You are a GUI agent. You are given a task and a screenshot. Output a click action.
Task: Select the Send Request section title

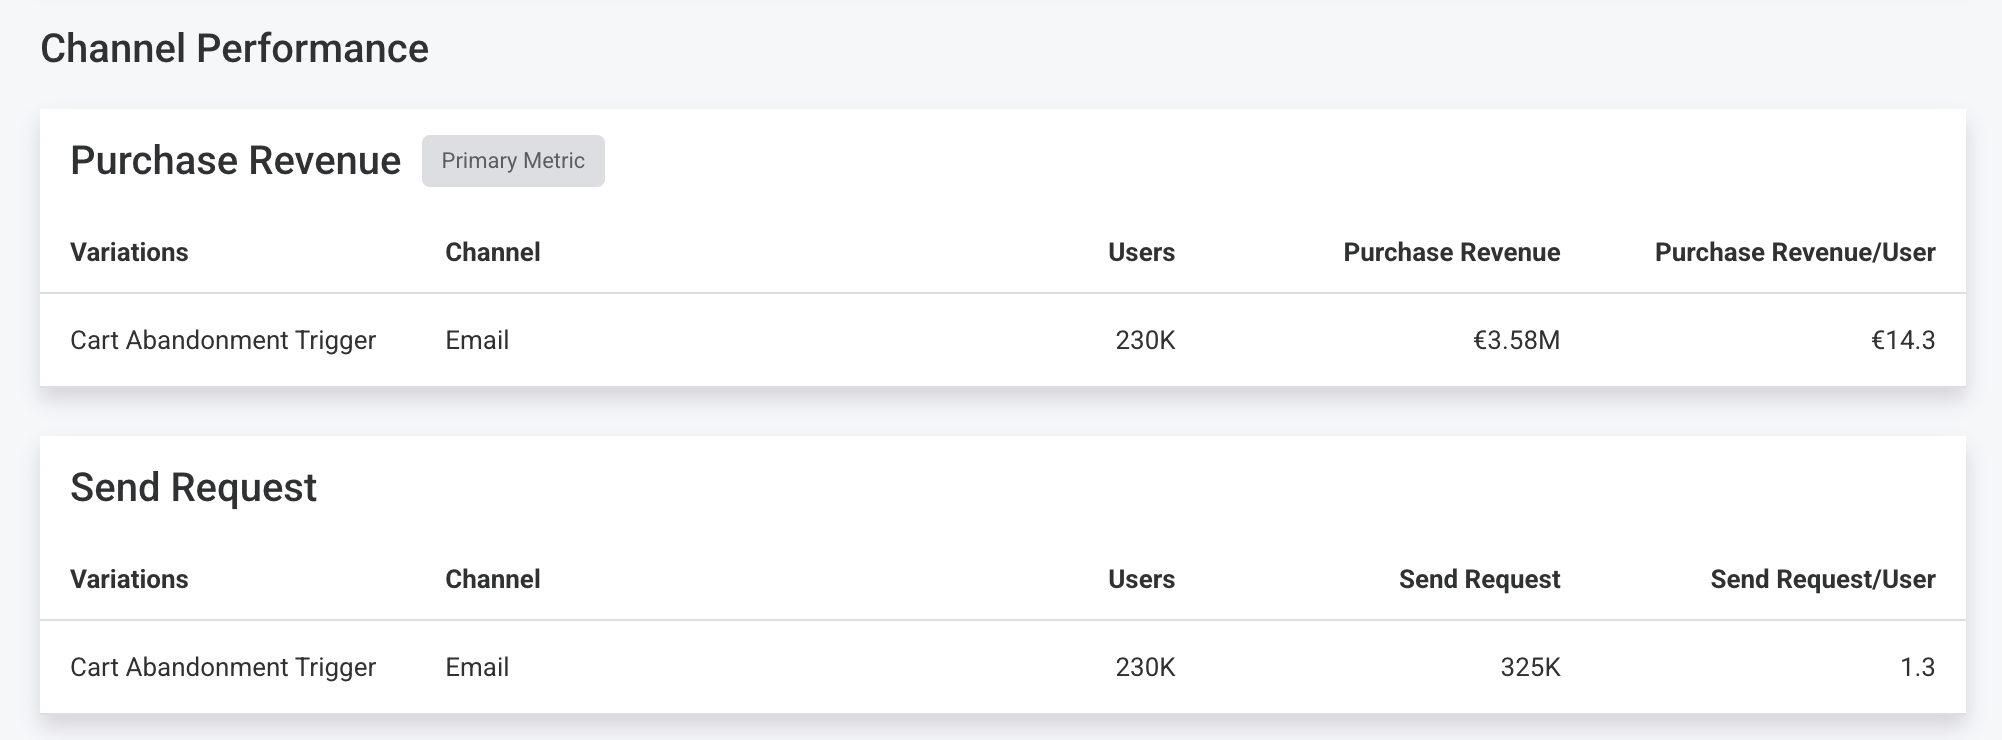point(193,488)
